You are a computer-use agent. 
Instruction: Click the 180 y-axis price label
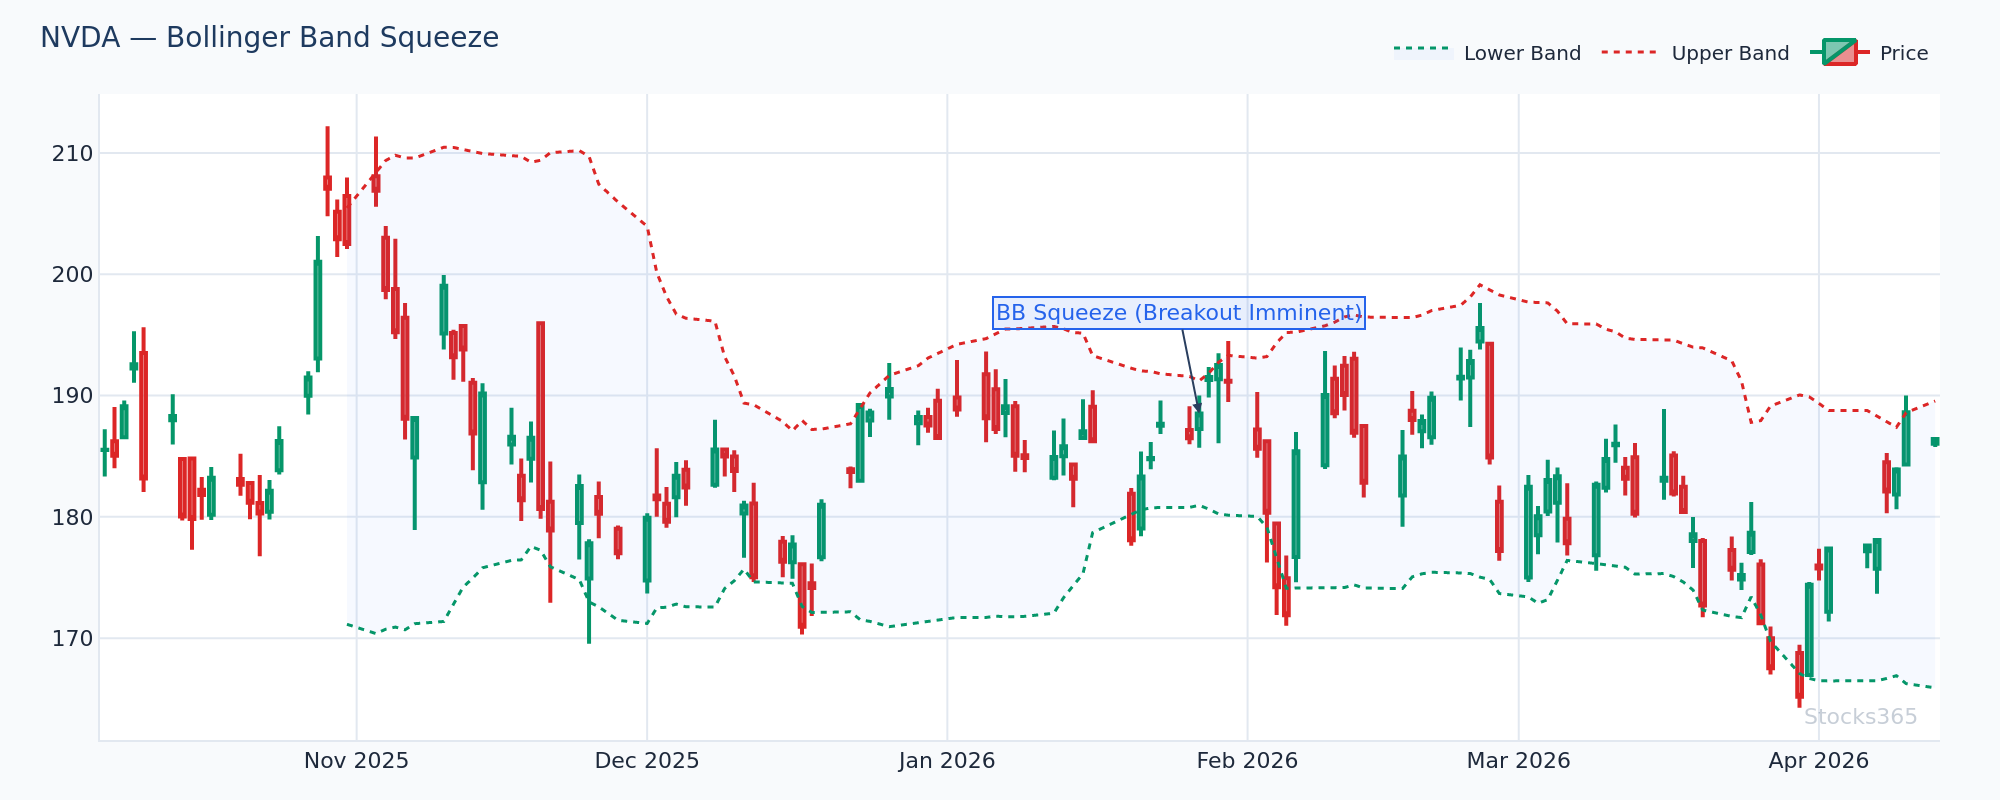click(72, 517)
